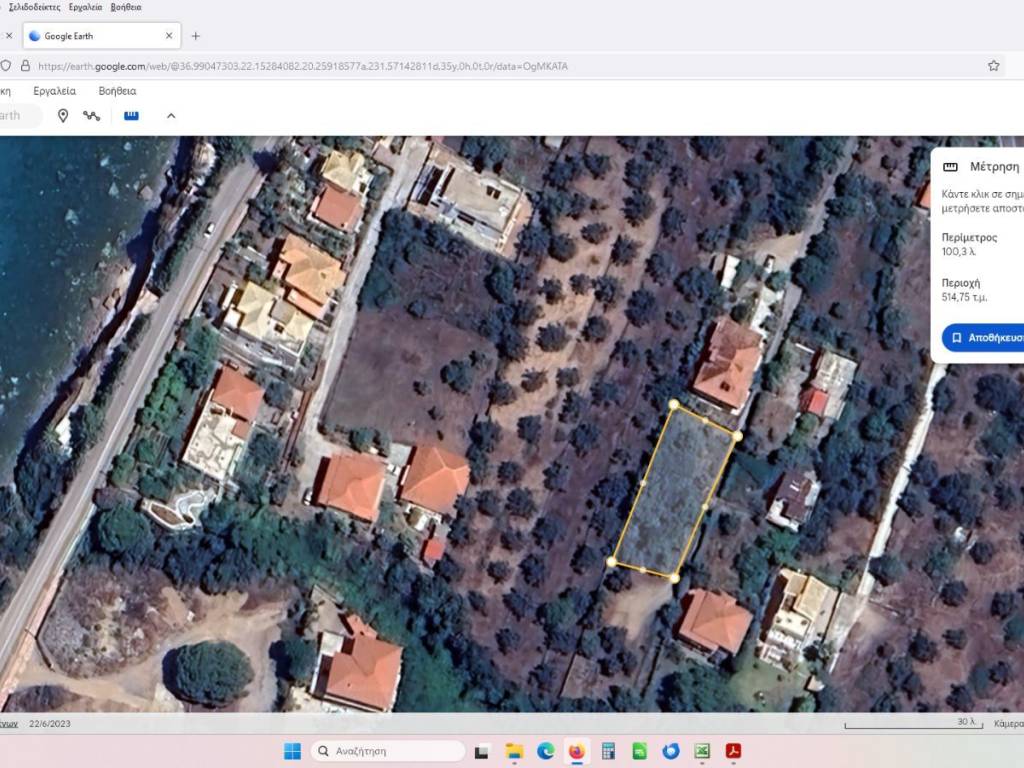Image resolution: width=1024 pixels, height=768 pixels.
Task: Open File Explorer from the taskbar
Action: pos(514,751)
